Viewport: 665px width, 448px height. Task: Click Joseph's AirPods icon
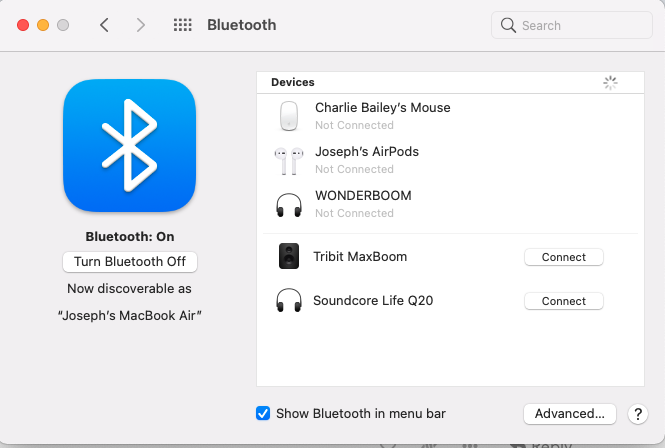289,160
